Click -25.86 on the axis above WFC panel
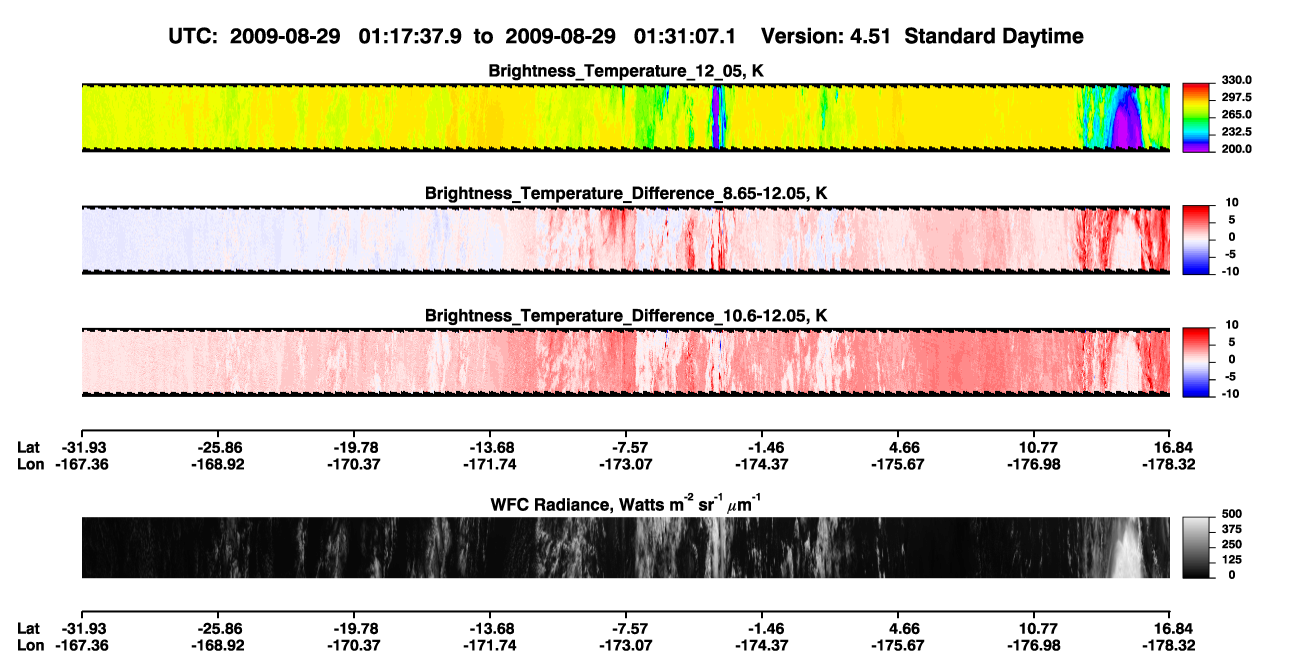This screenshot has width=1300, height=667. click(x=219, y=447)
